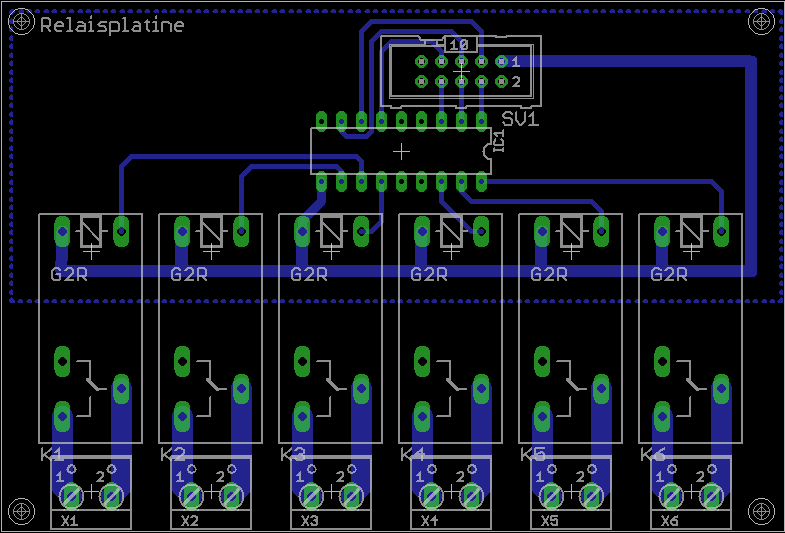785x533 pixels.
Task: Click X1 terminal screw pad 1
Action: click(71, 497)
